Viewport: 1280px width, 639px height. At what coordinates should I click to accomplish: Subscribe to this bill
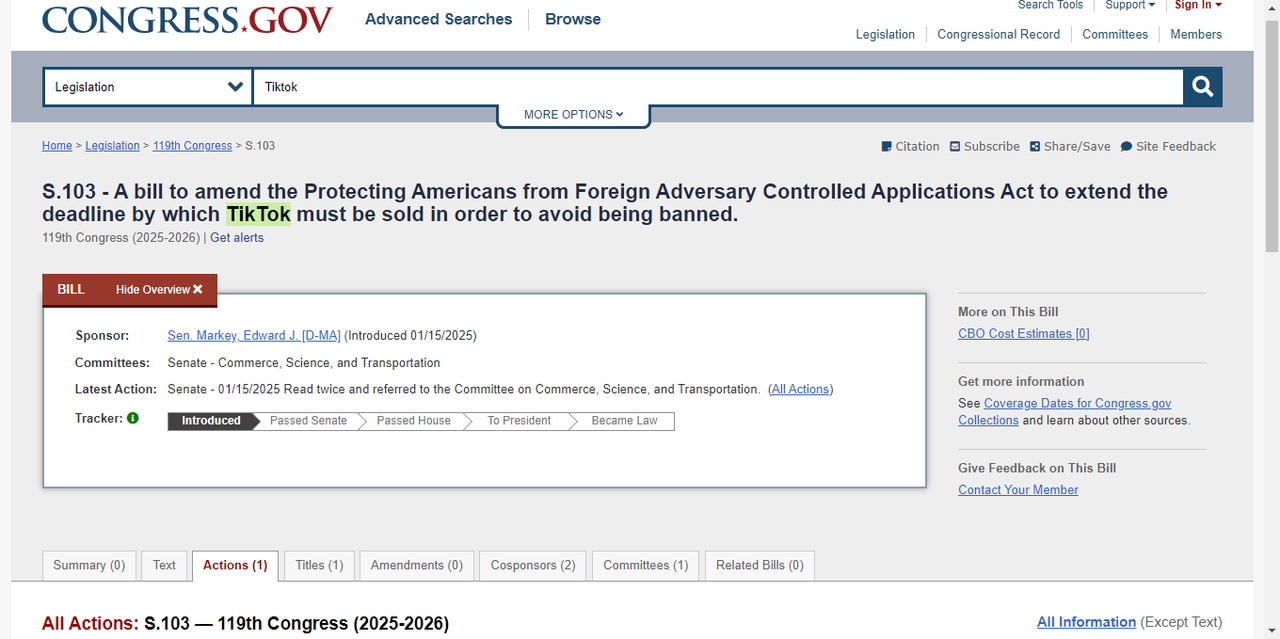pos(985,146)
